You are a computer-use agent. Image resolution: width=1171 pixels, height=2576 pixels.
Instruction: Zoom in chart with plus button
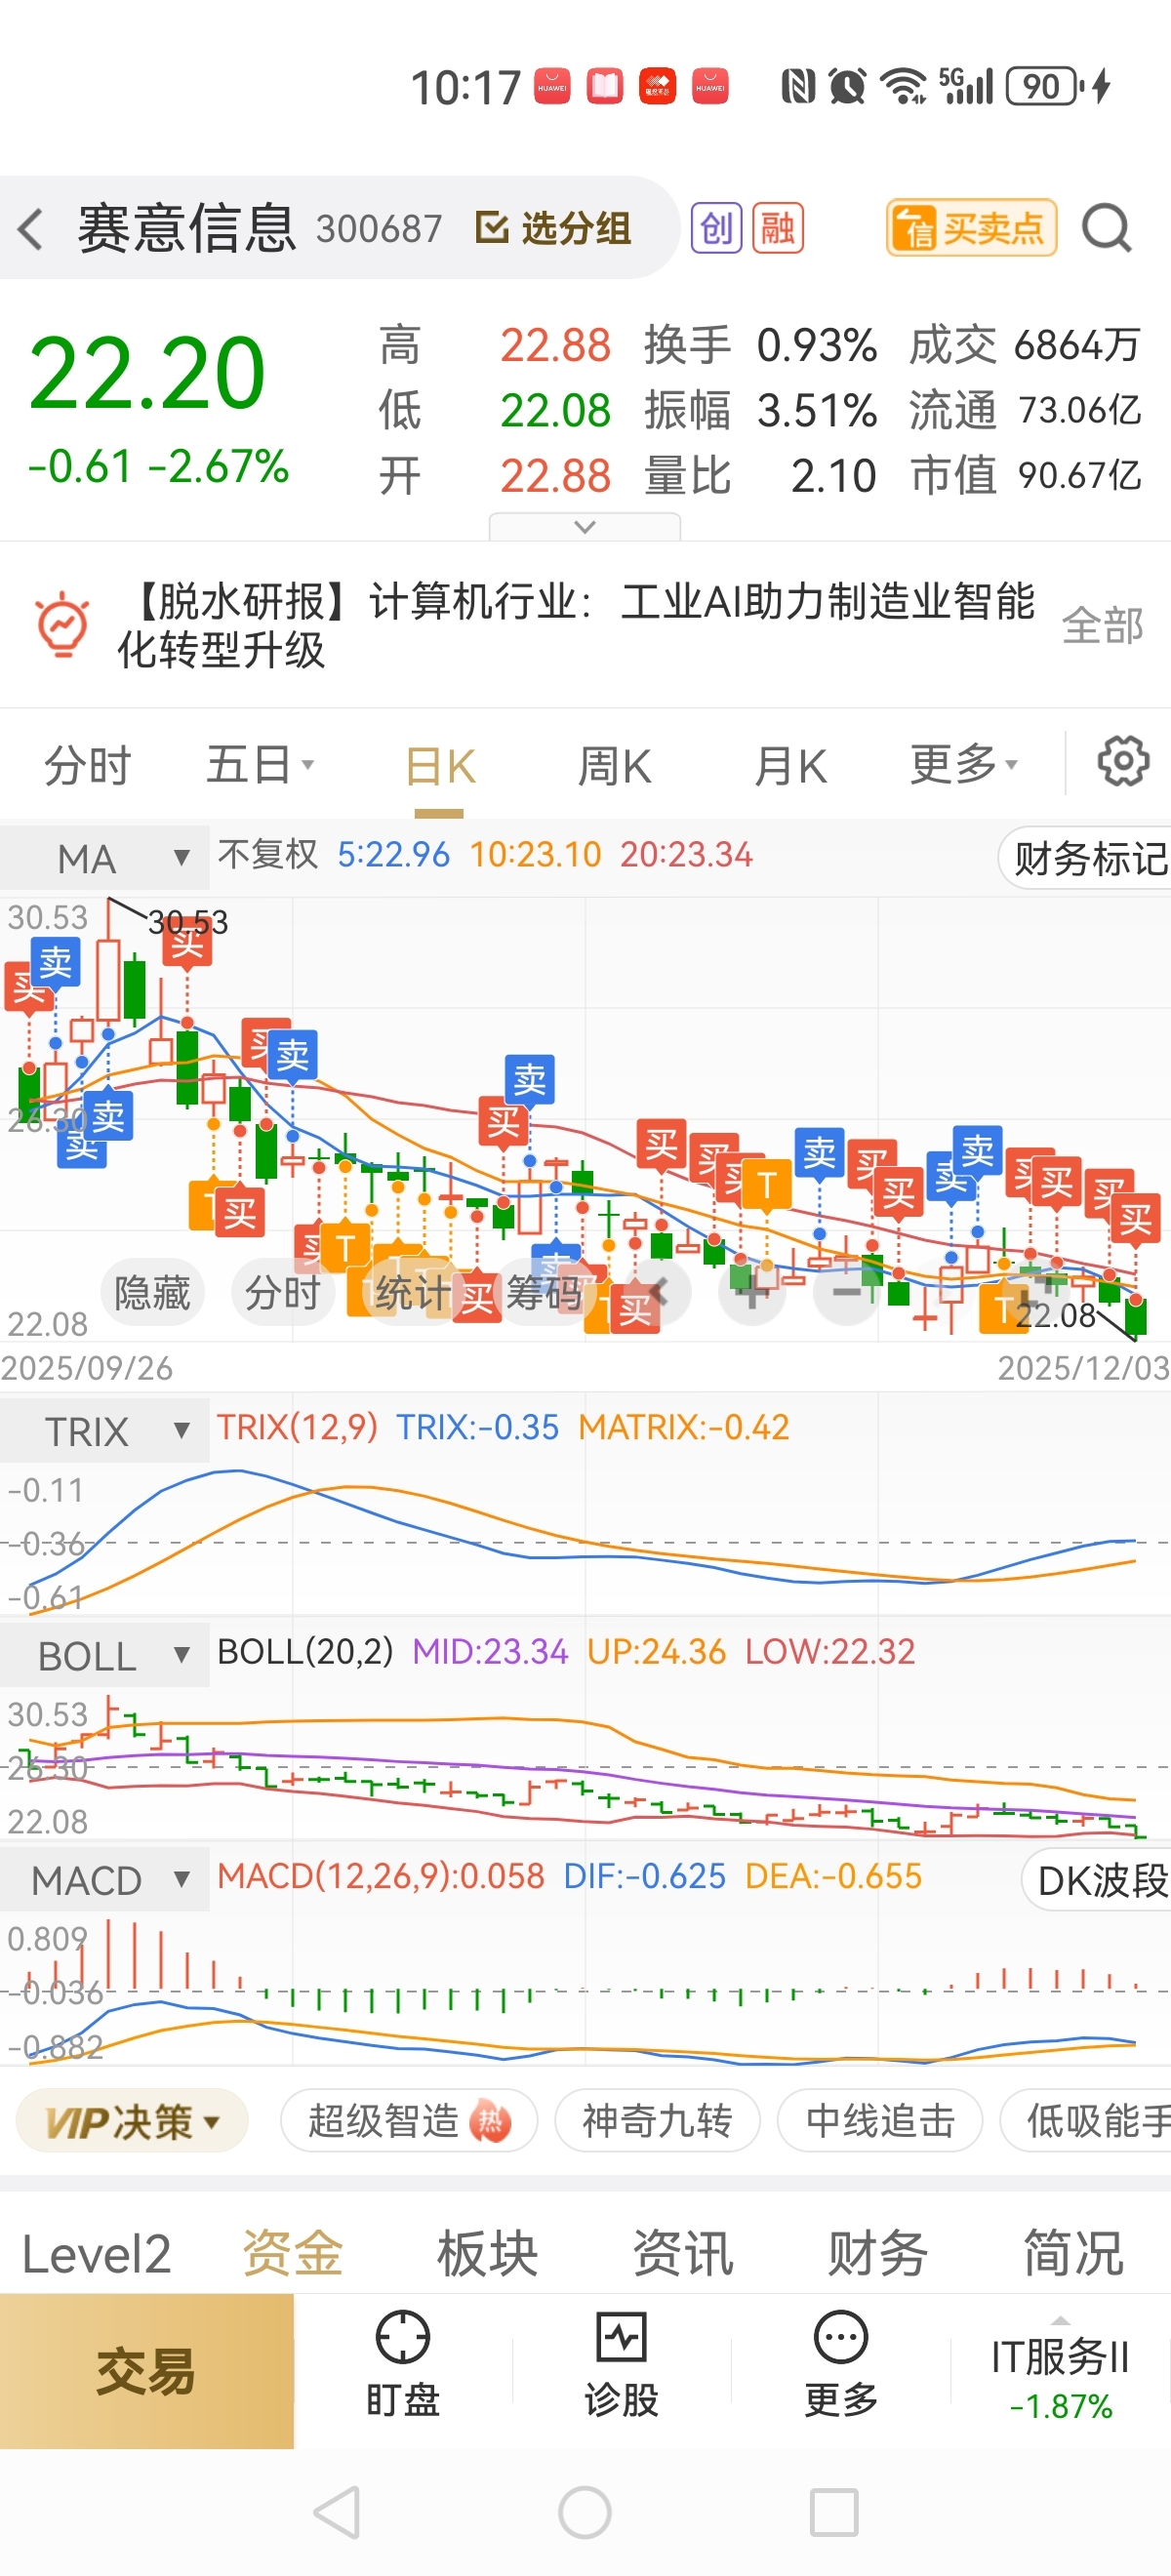point(752,1293)
